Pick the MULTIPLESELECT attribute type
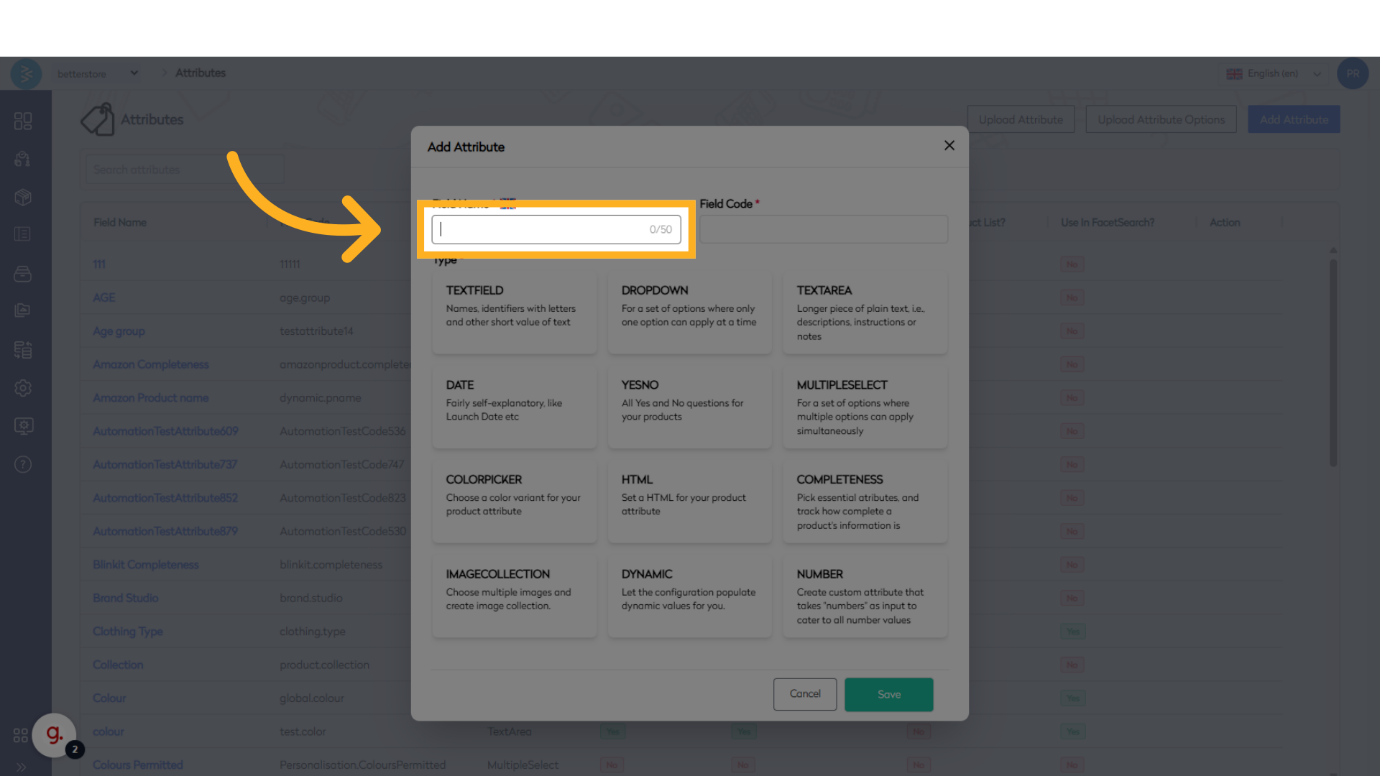The width and height of the screenshot is (1380, 776). 864,406
